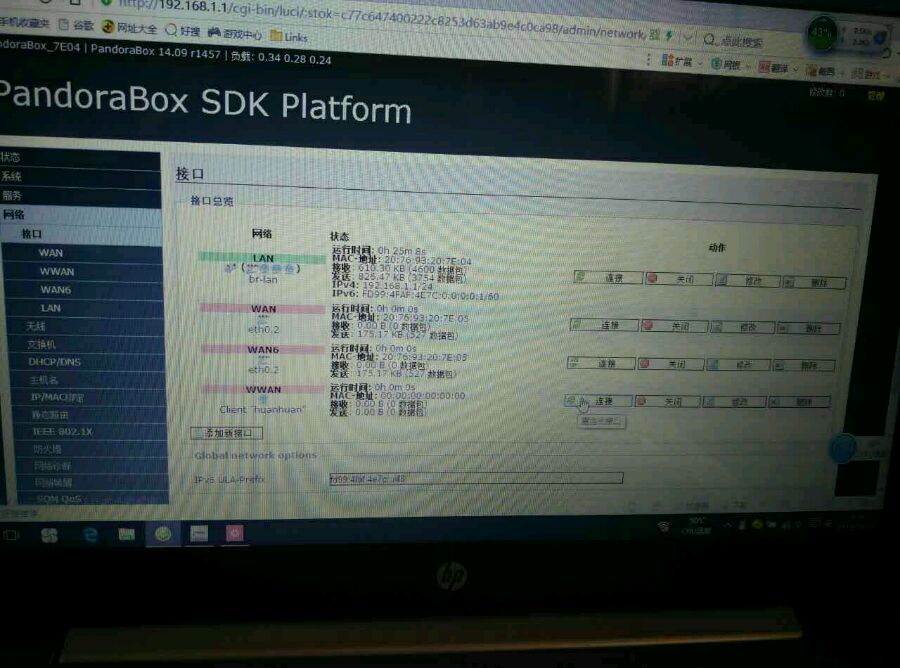Click Stop (关闭) button in WAN row
900x668 pixels.
[674, 326]
